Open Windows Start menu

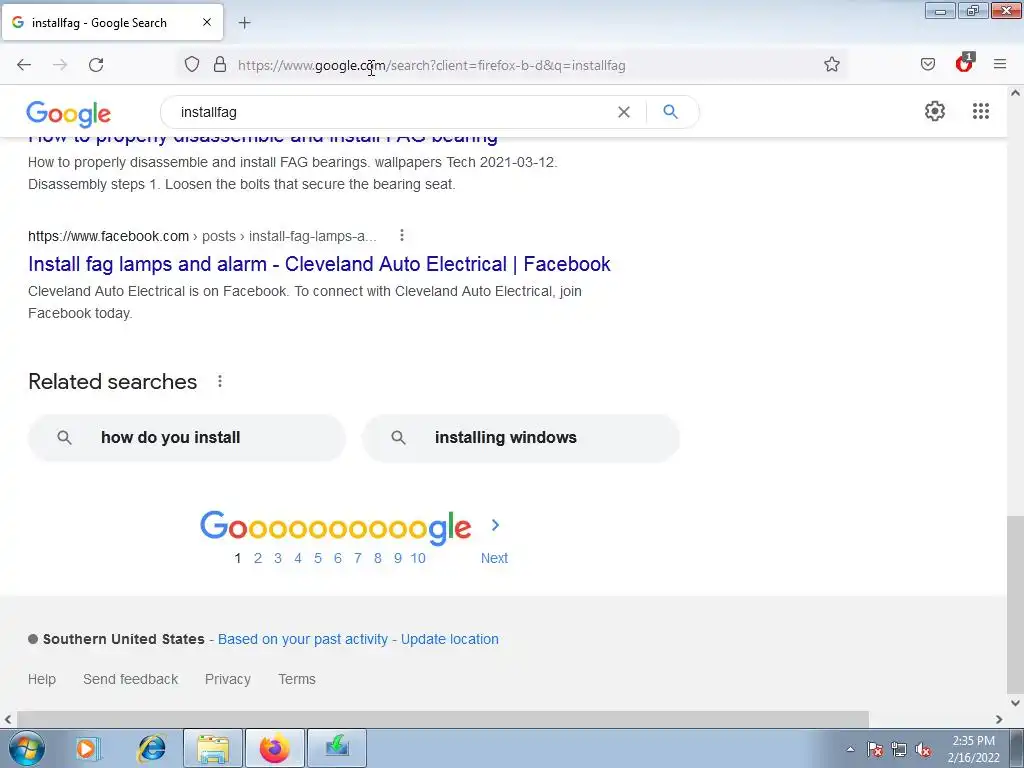pos(27,748)
